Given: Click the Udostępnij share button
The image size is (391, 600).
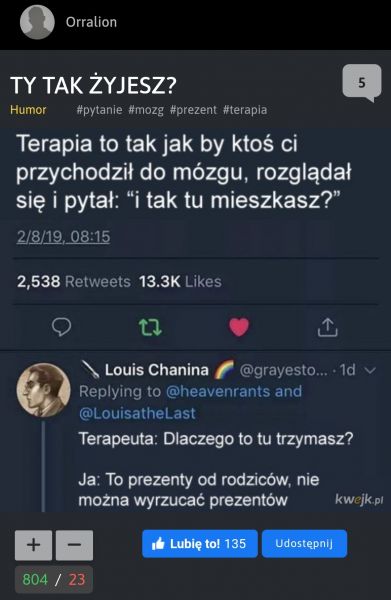Looking at the screenshot, I should 305,544.
